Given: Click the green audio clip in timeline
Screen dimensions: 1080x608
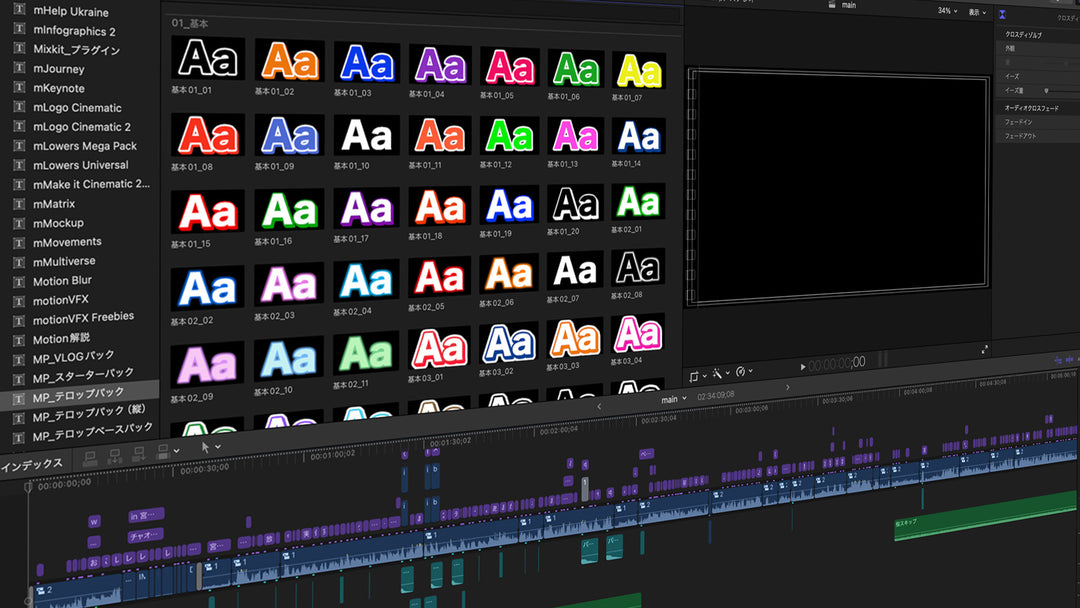Looking at the screenshot, I should click(x=960, y=519).
